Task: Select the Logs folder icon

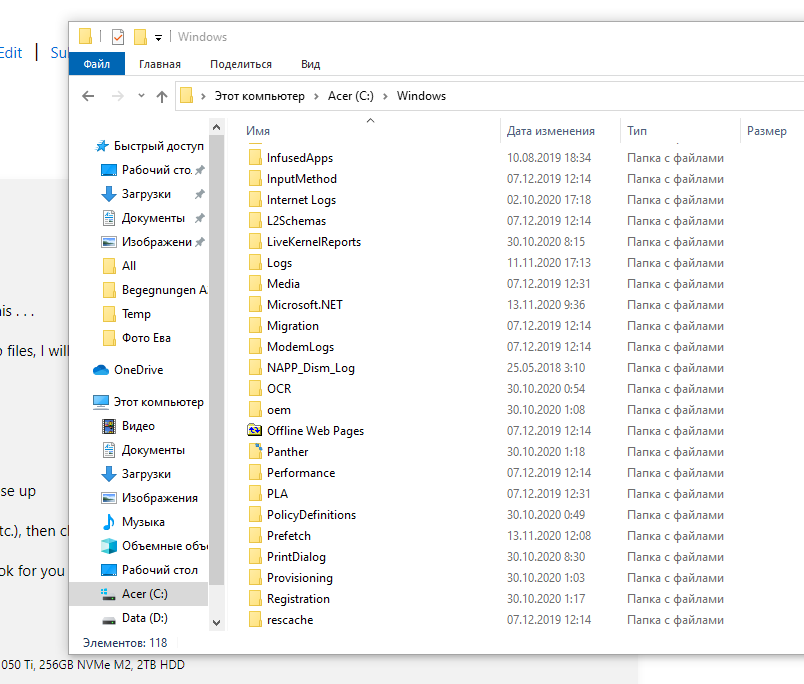Action: pyautogui.click(x=255, y=263)
